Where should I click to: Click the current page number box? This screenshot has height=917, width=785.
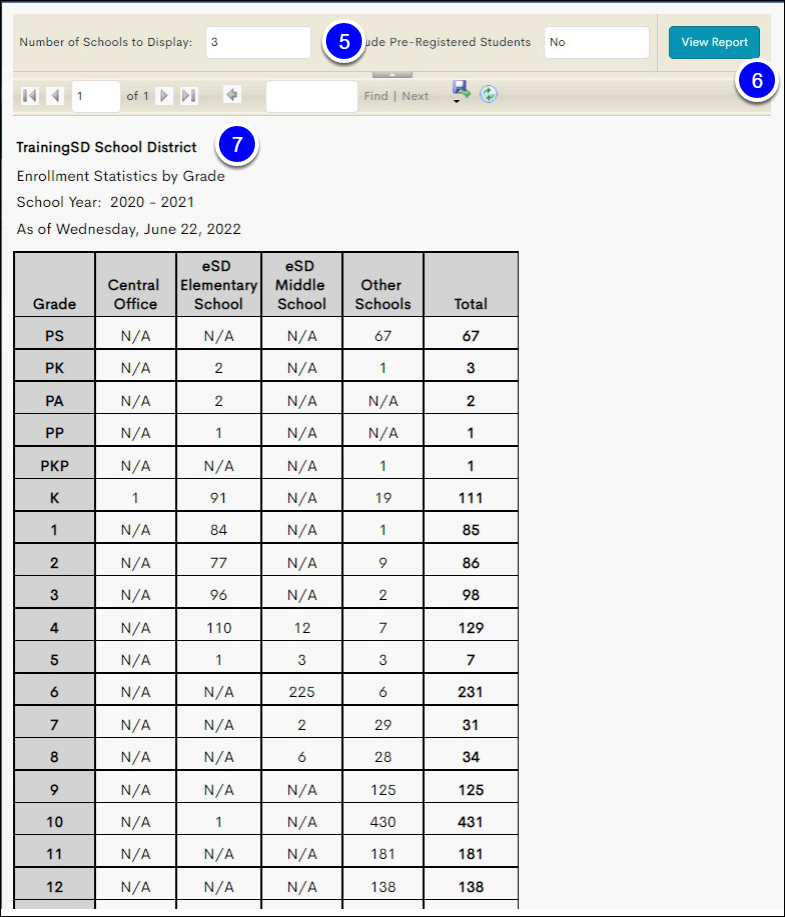[96, 96]
